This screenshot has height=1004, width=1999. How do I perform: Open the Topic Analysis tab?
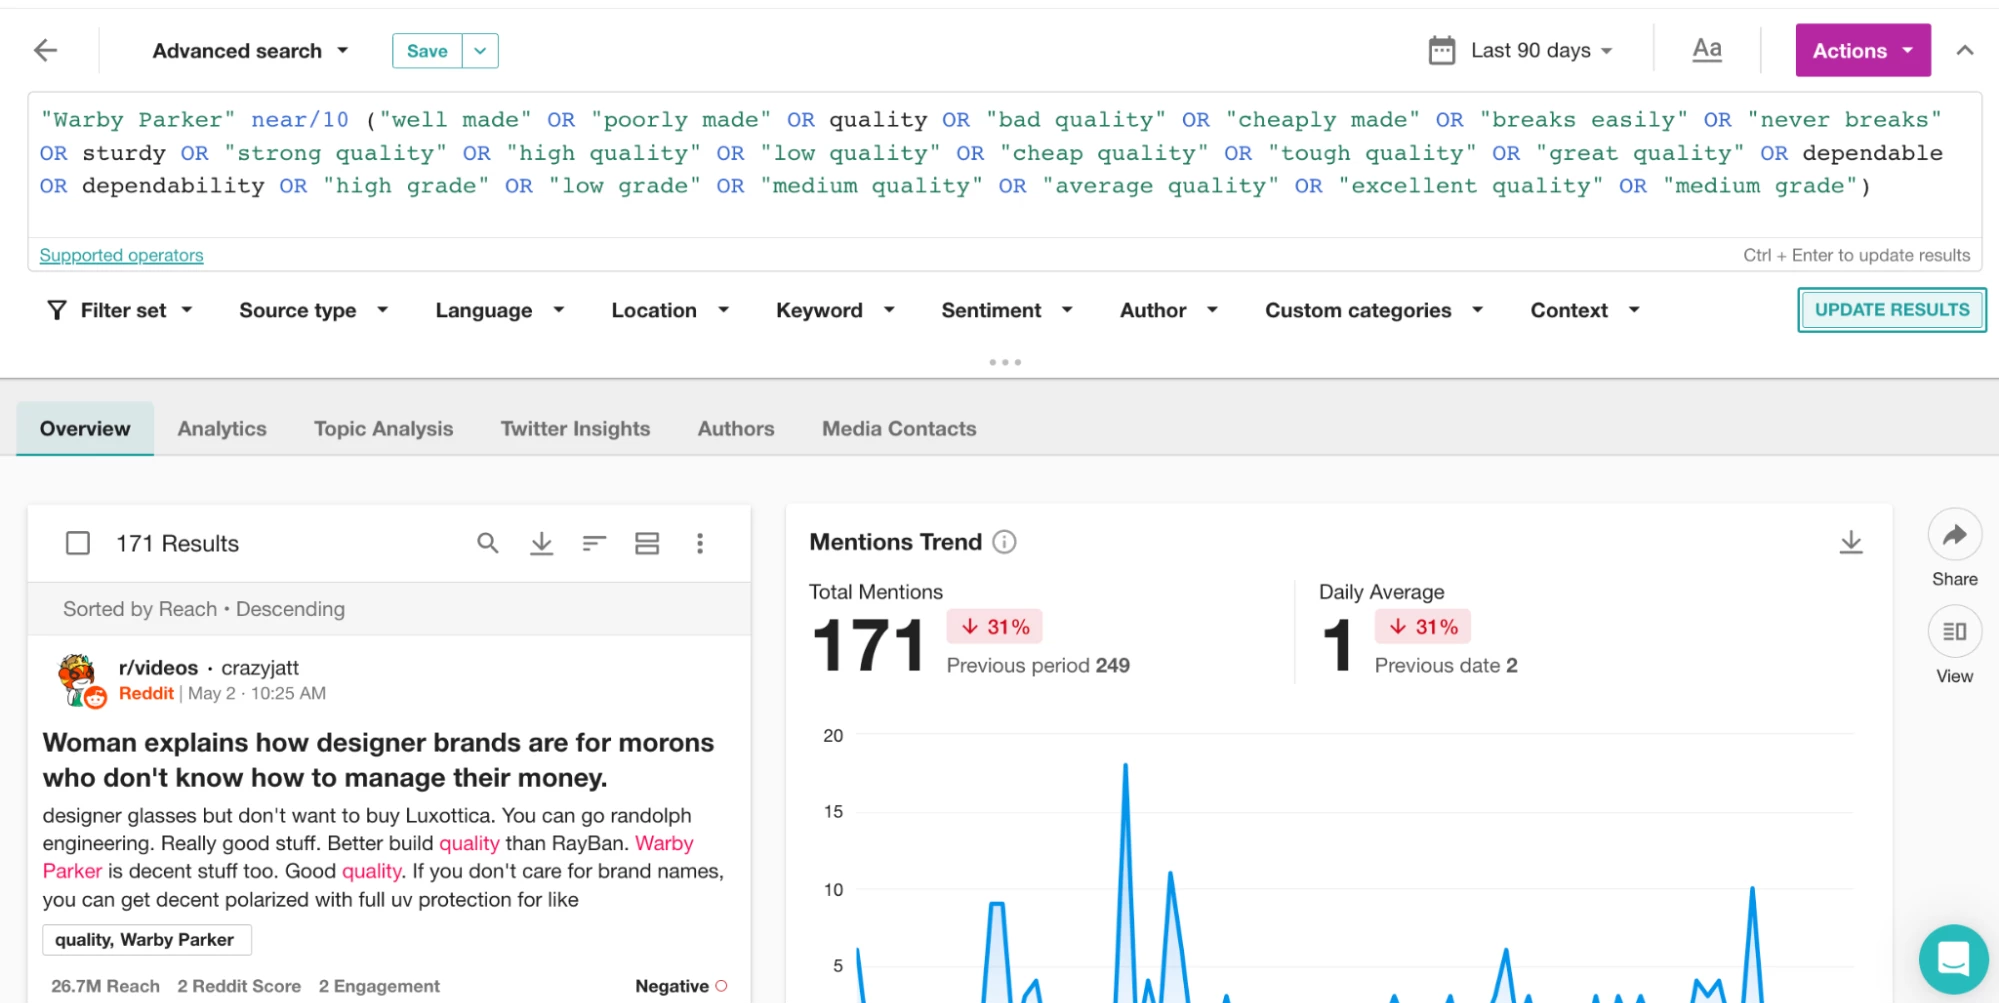pos(383,428)
